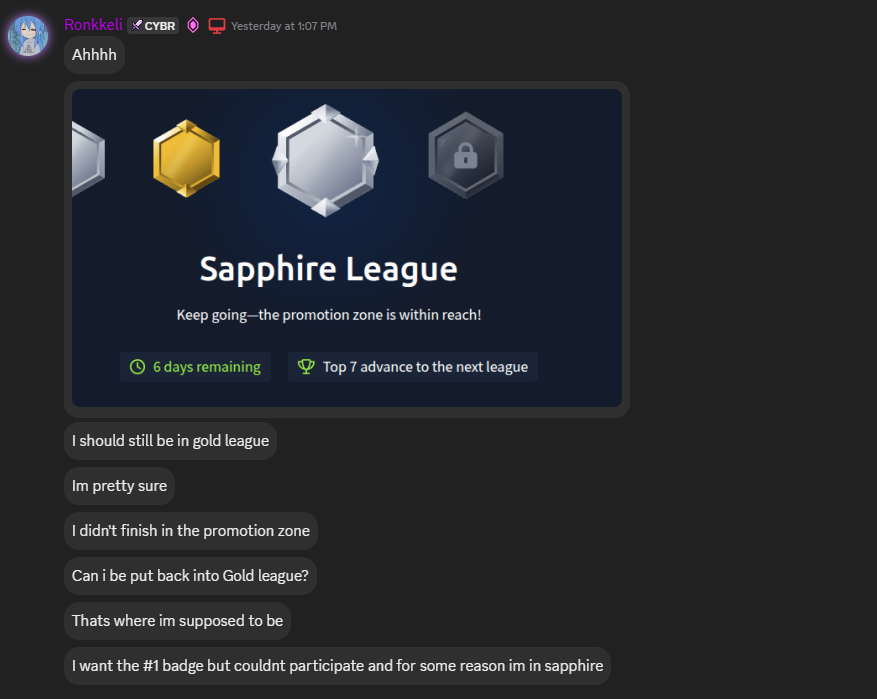Select the 'I should still be in gold league' message

pos(171,441)
